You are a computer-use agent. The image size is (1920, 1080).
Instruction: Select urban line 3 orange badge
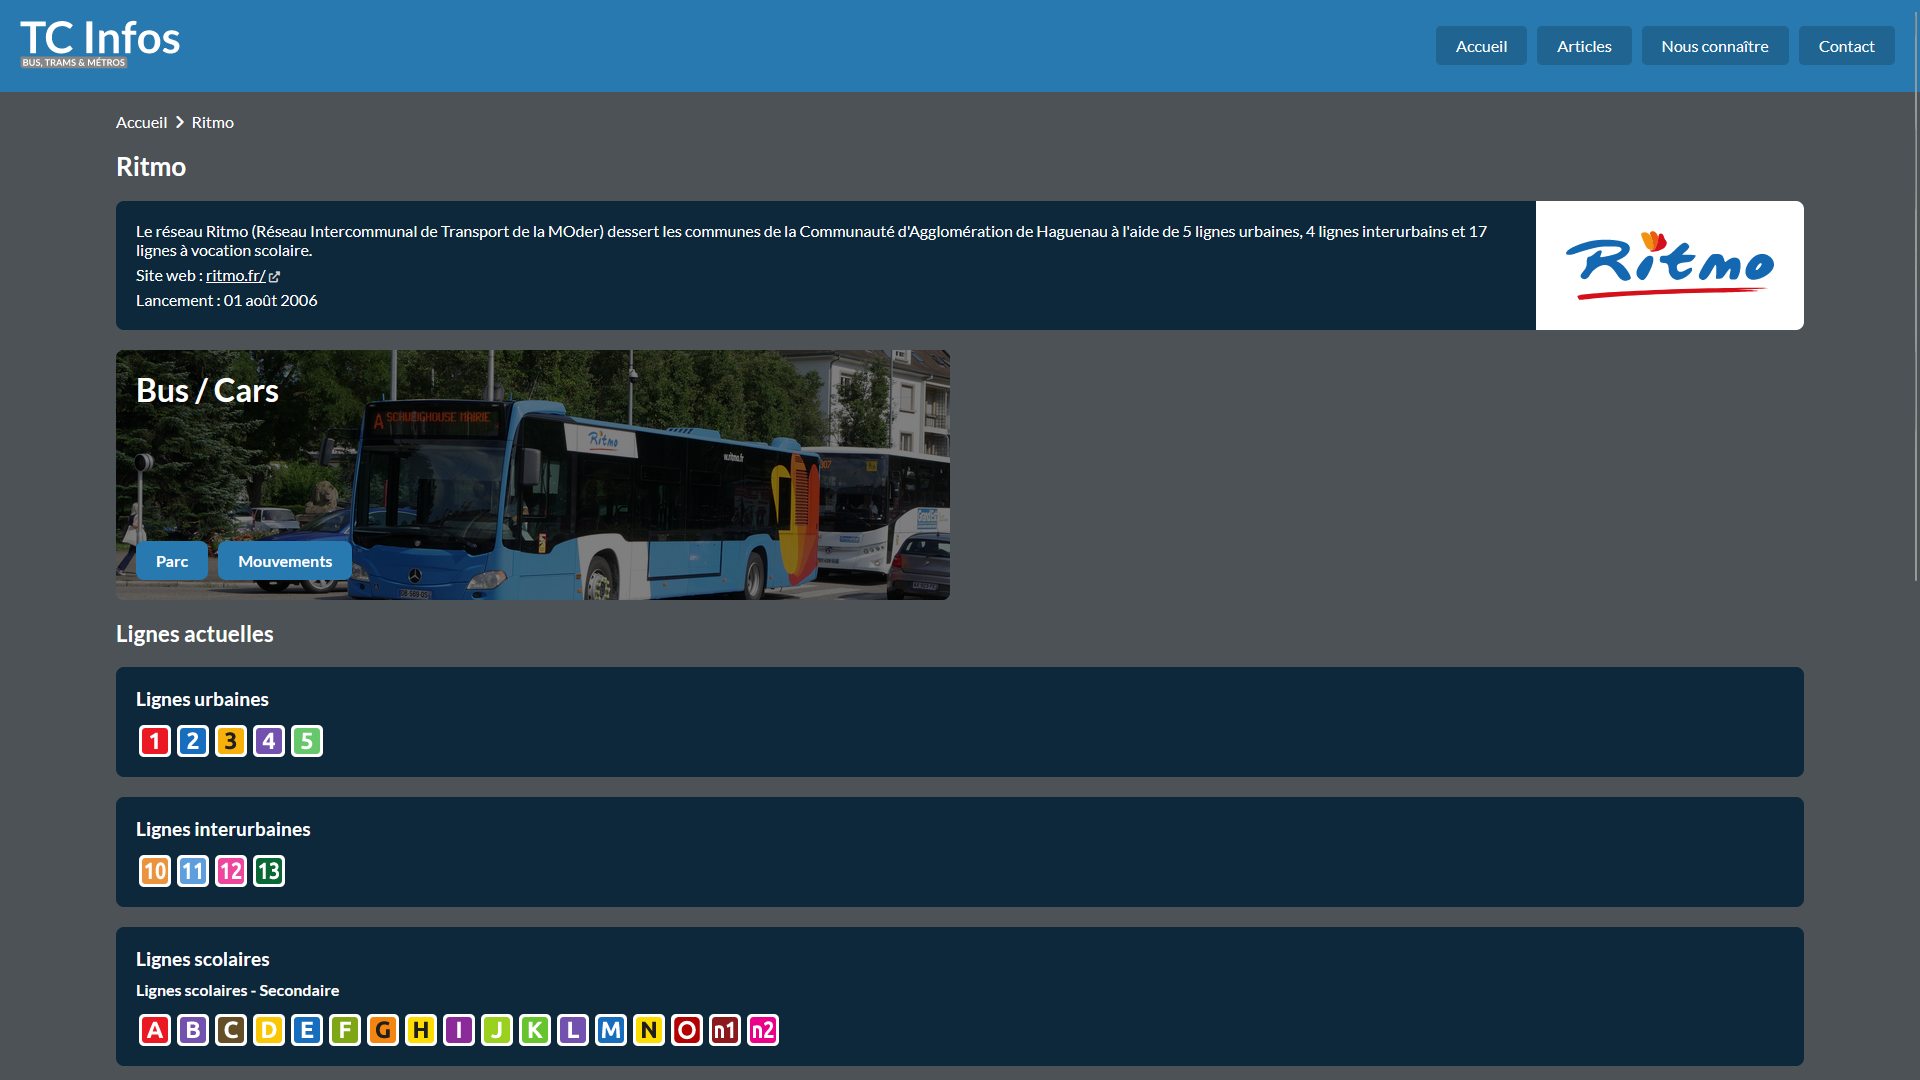[231, 741]
